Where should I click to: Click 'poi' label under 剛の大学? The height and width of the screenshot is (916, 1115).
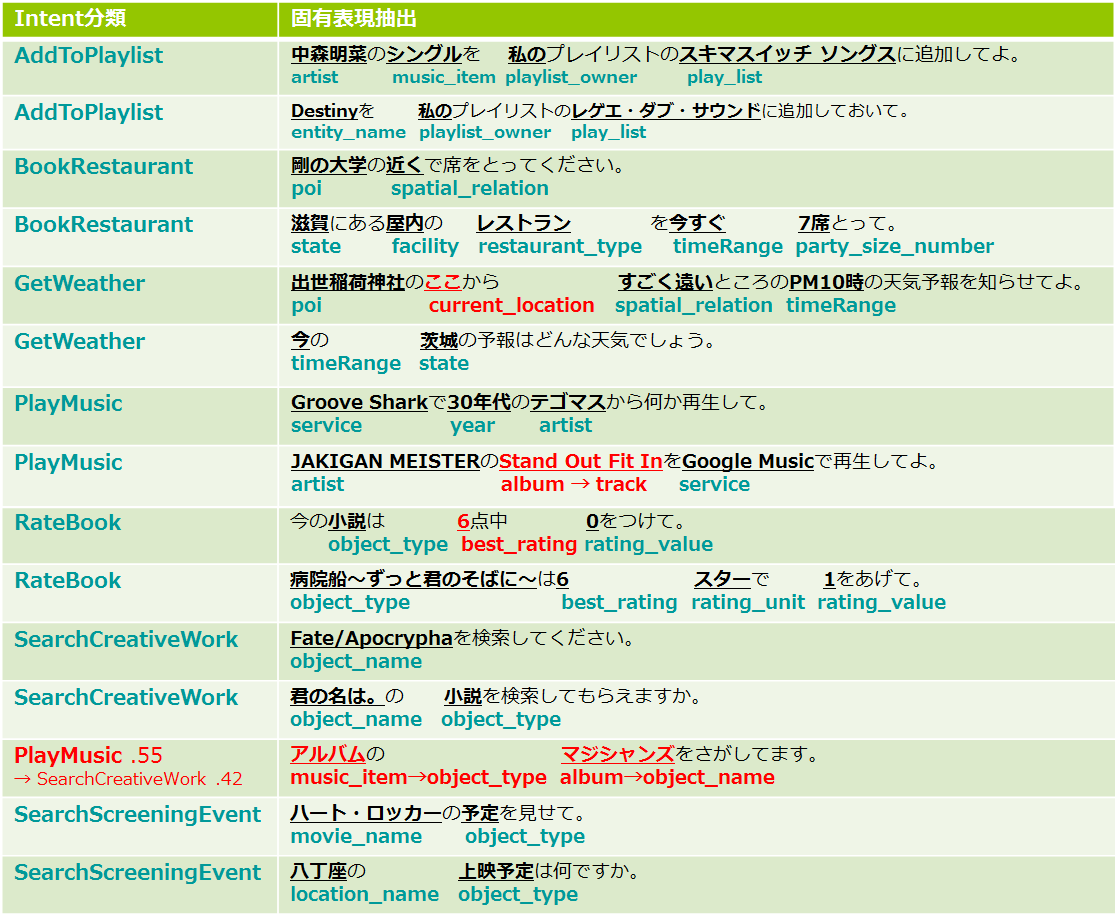point(306,188)
